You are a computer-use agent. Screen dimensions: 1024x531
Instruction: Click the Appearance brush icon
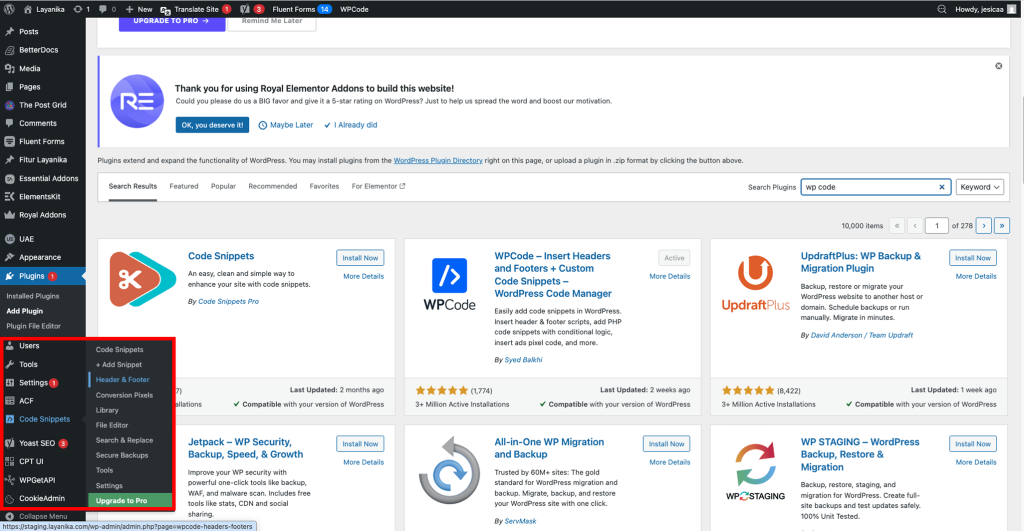[x=10, y=257]
